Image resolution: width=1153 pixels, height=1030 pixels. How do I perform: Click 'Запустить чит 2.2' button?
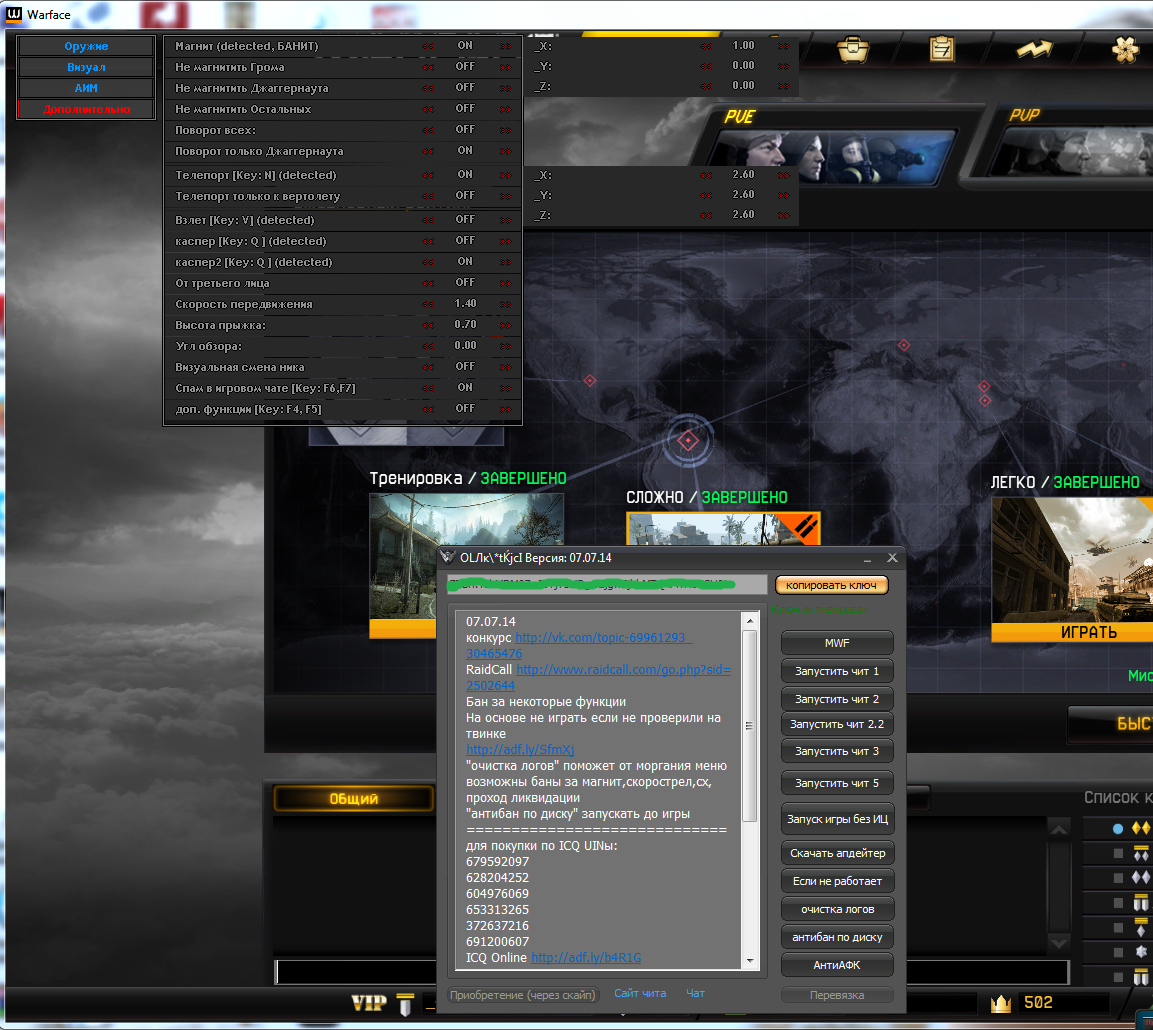[x=837, y=723]
